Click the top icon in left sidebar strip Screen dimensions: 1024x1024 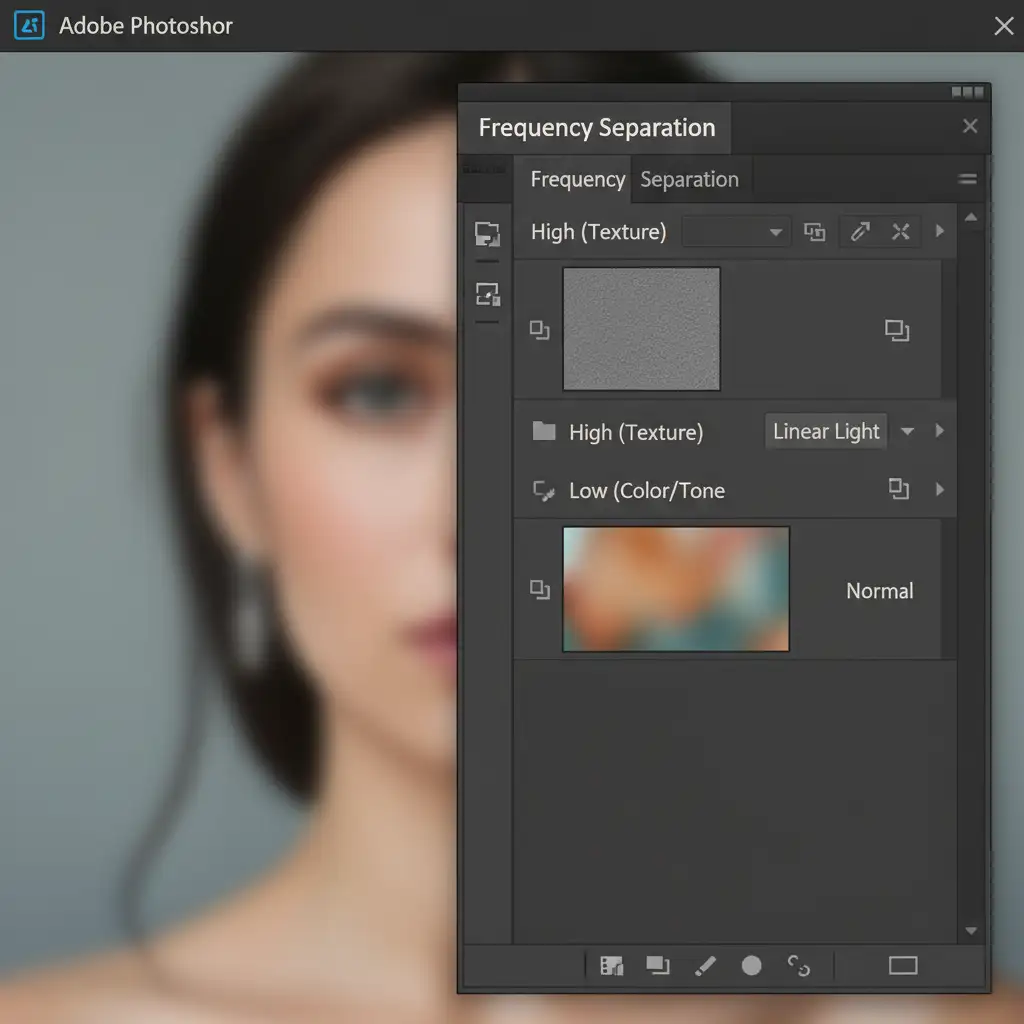click(487, 234)
